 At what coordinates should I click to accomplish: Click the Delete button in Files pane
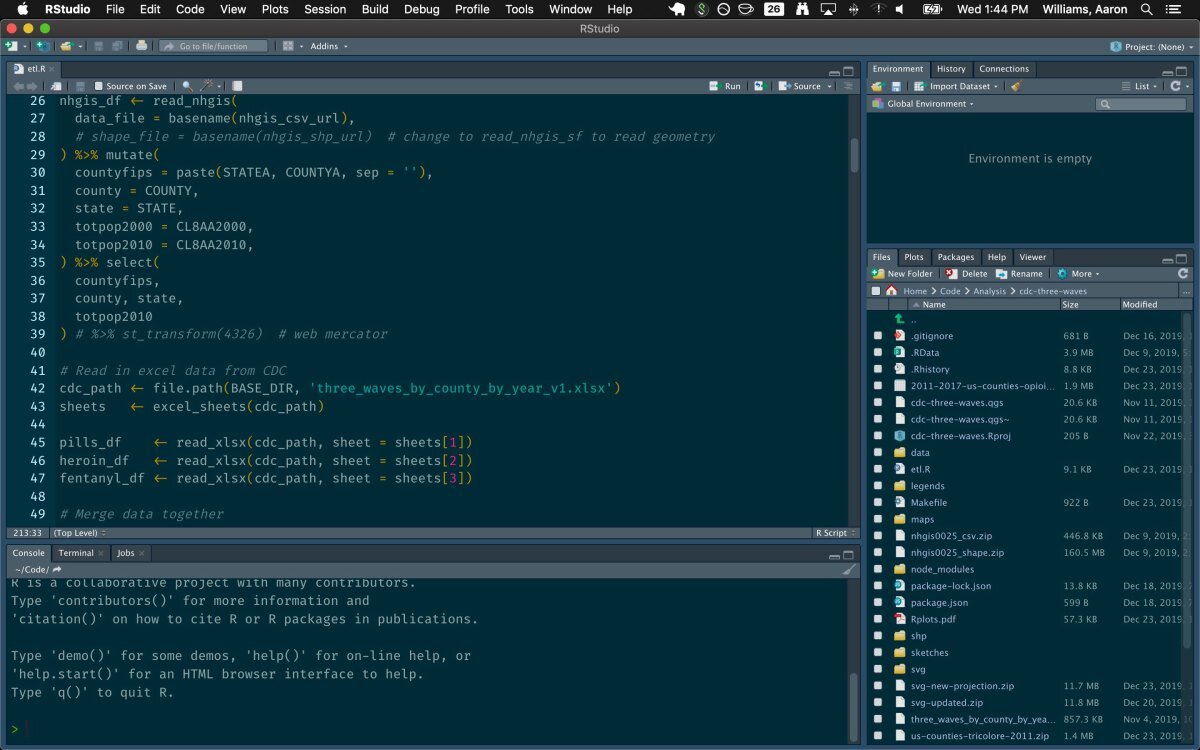click(967, 273)
